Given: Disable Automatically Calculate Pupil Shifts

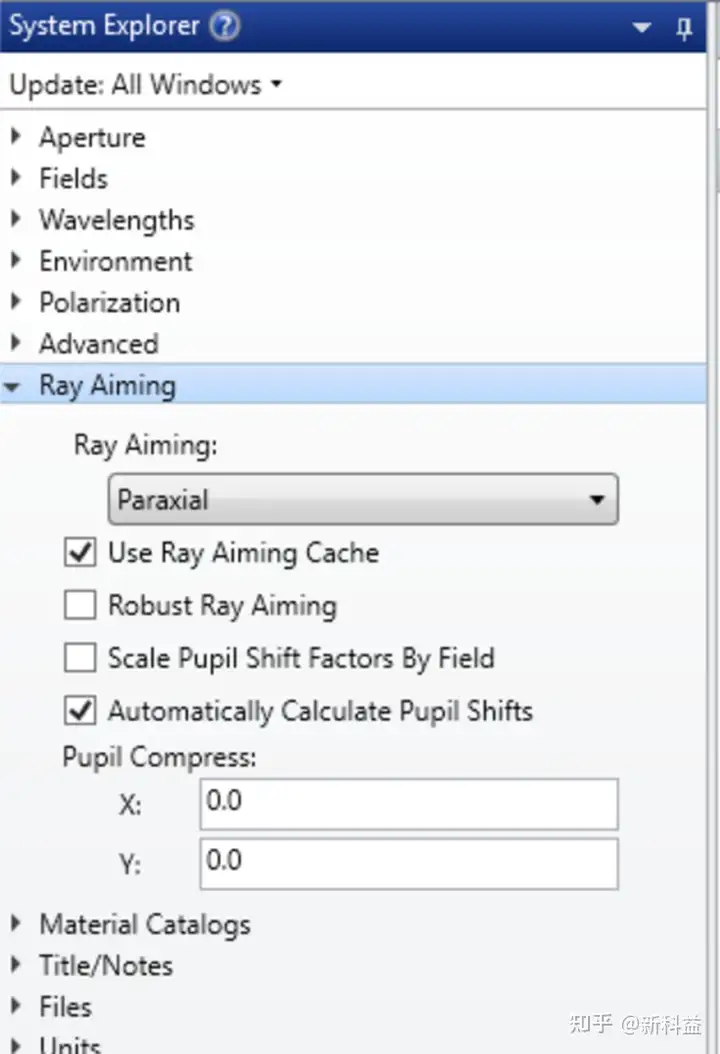Looking at the screenshot, I should (x=79, y=711).
